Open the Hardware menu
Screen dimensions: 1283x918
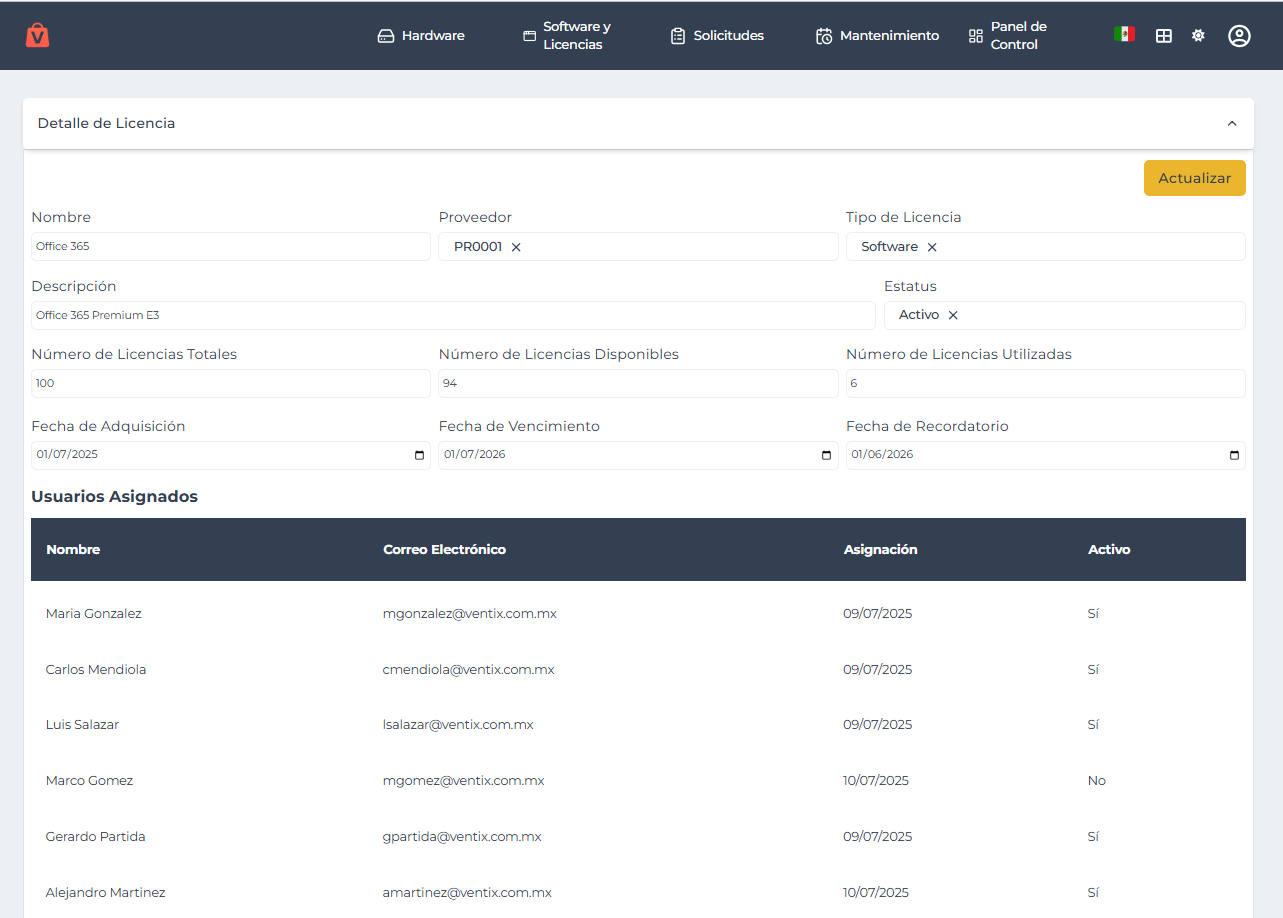pos(421,36)
